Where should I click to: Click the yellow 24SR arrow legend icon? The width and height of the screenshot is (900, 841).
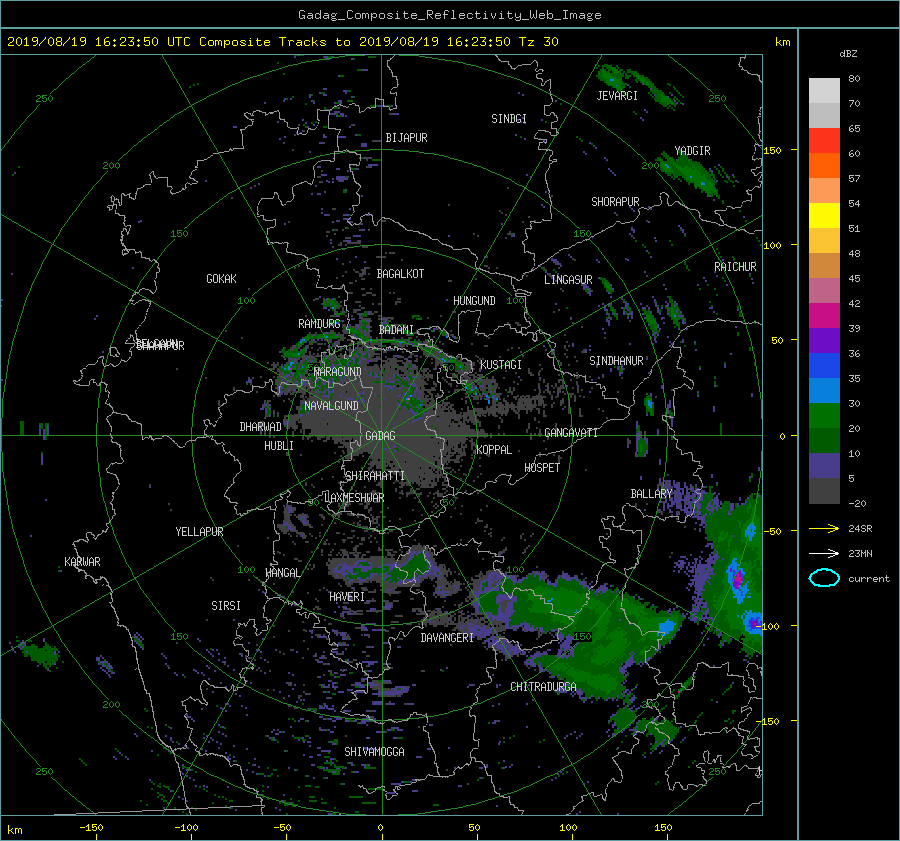pyautogui.click(x=824, y=528)
